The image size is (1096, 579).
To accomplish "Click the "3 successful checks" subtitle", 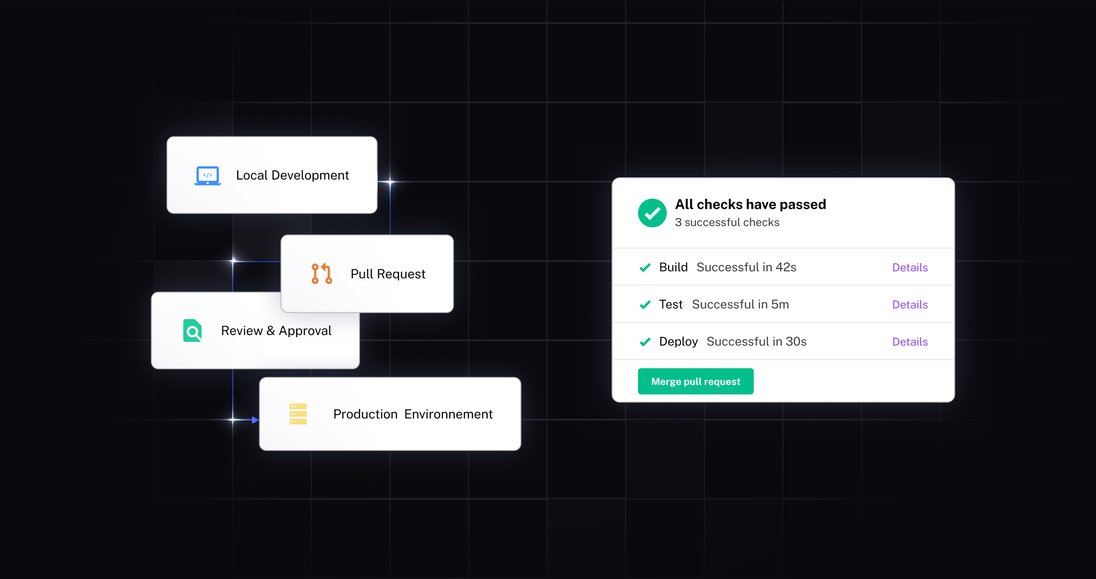I will [x=727, y=222].
